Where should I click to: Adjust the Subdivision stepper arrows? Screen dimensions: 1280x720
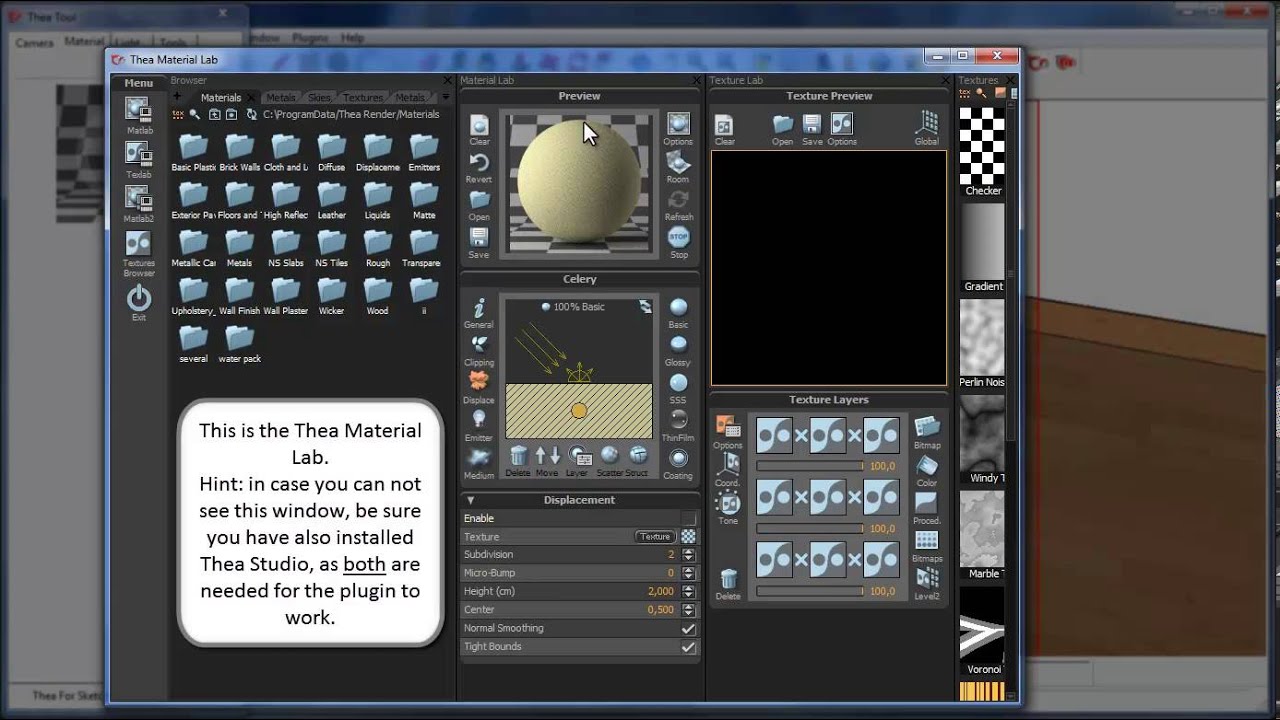pyautogui.click(x=688, y=555)
